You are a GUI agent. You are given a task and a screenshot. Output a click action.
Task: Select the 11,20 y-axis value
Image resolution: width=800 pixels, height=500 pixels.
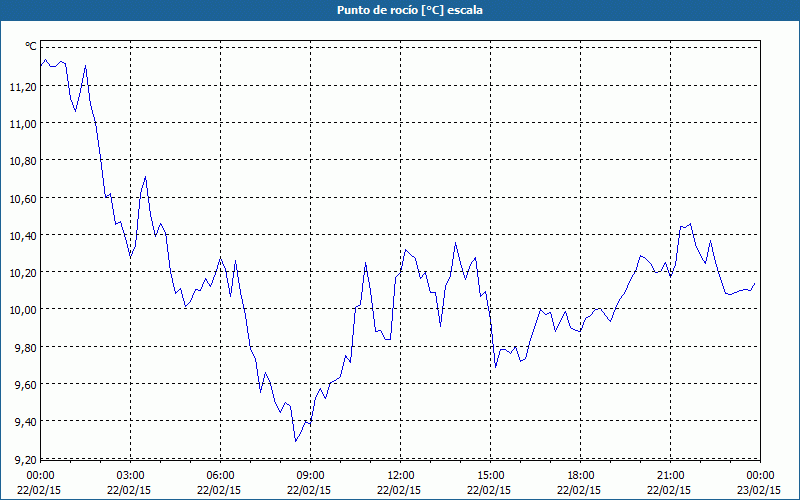pyautogui.click(x=23, y=87)
